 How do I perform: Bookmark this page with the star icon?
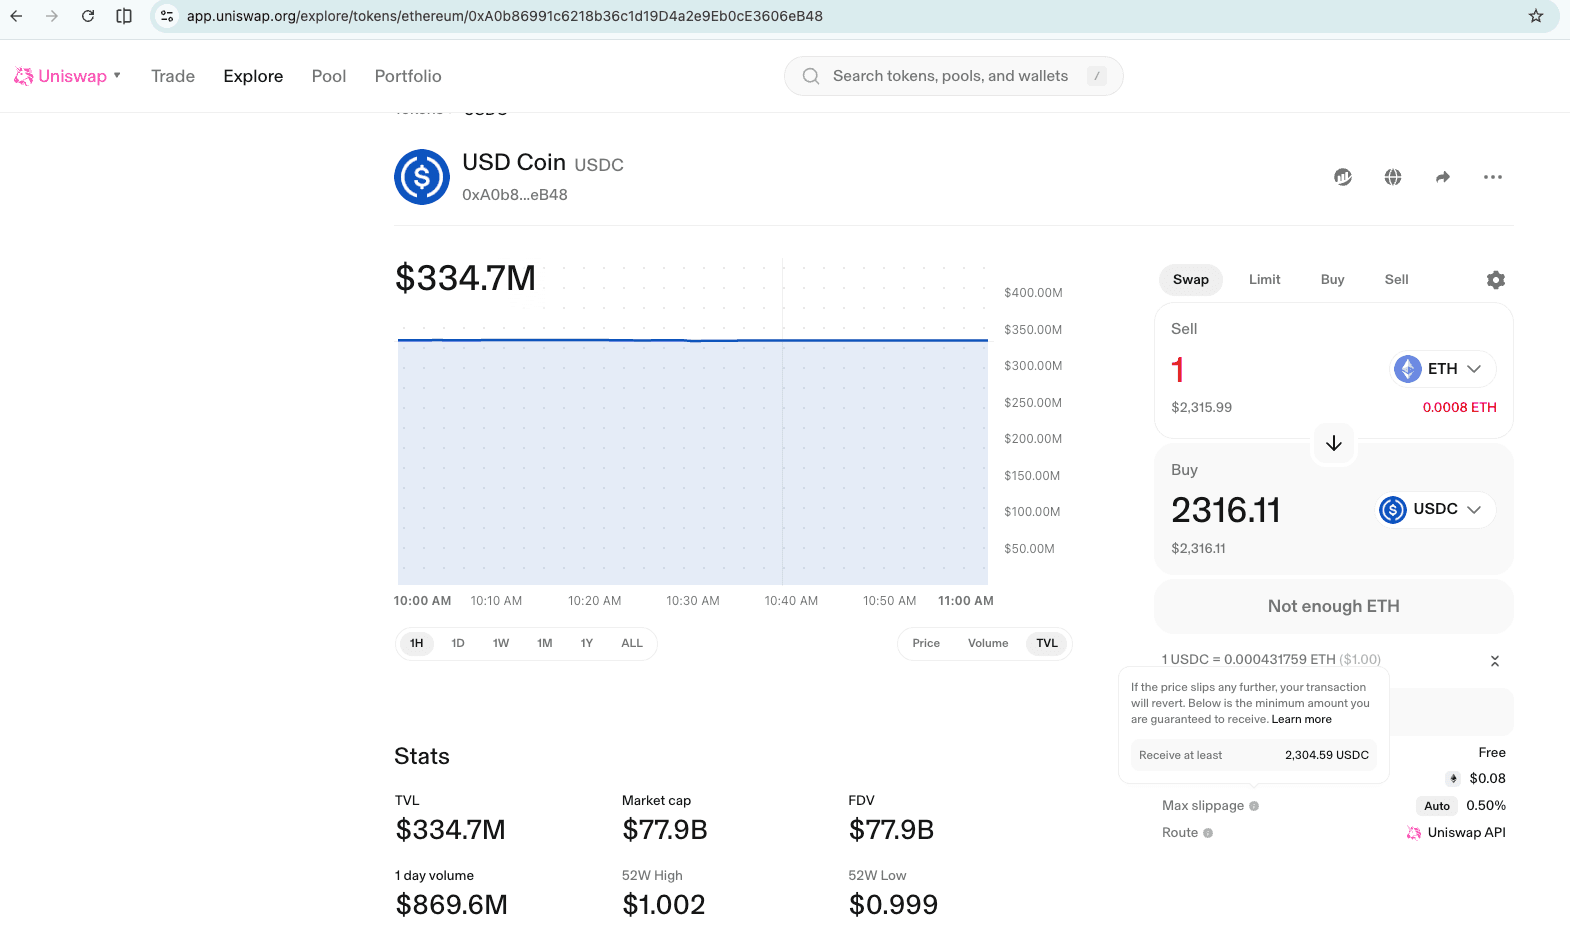[x=1536, y=16]
